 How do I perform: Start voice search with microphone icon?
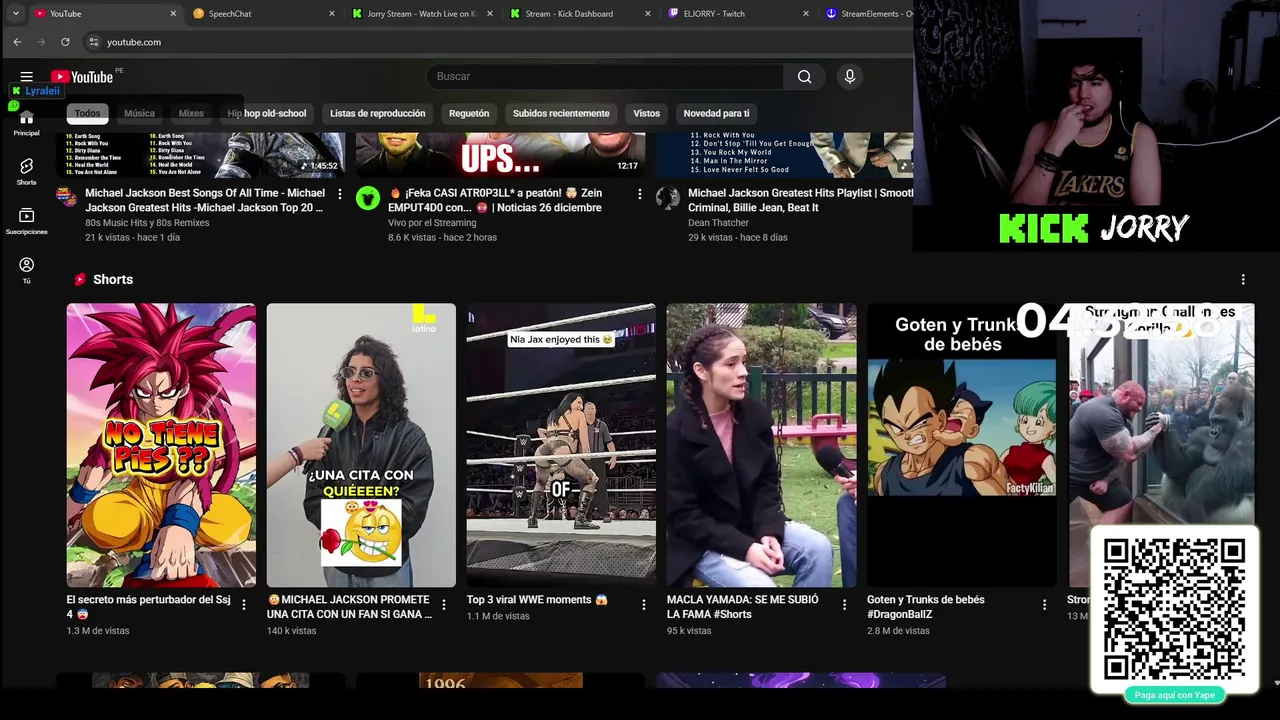click(x=850, y=77)
